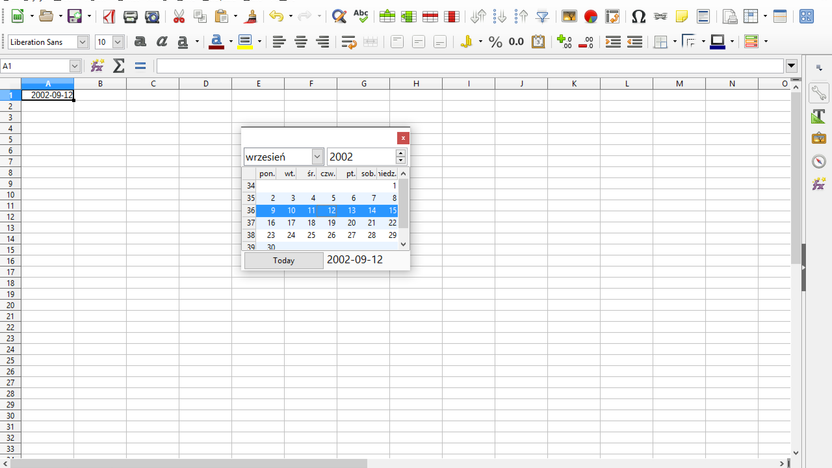The height and width of the screenshot is (468, 832).
Task: Select row 10 header
Action: tap(11, 195)
